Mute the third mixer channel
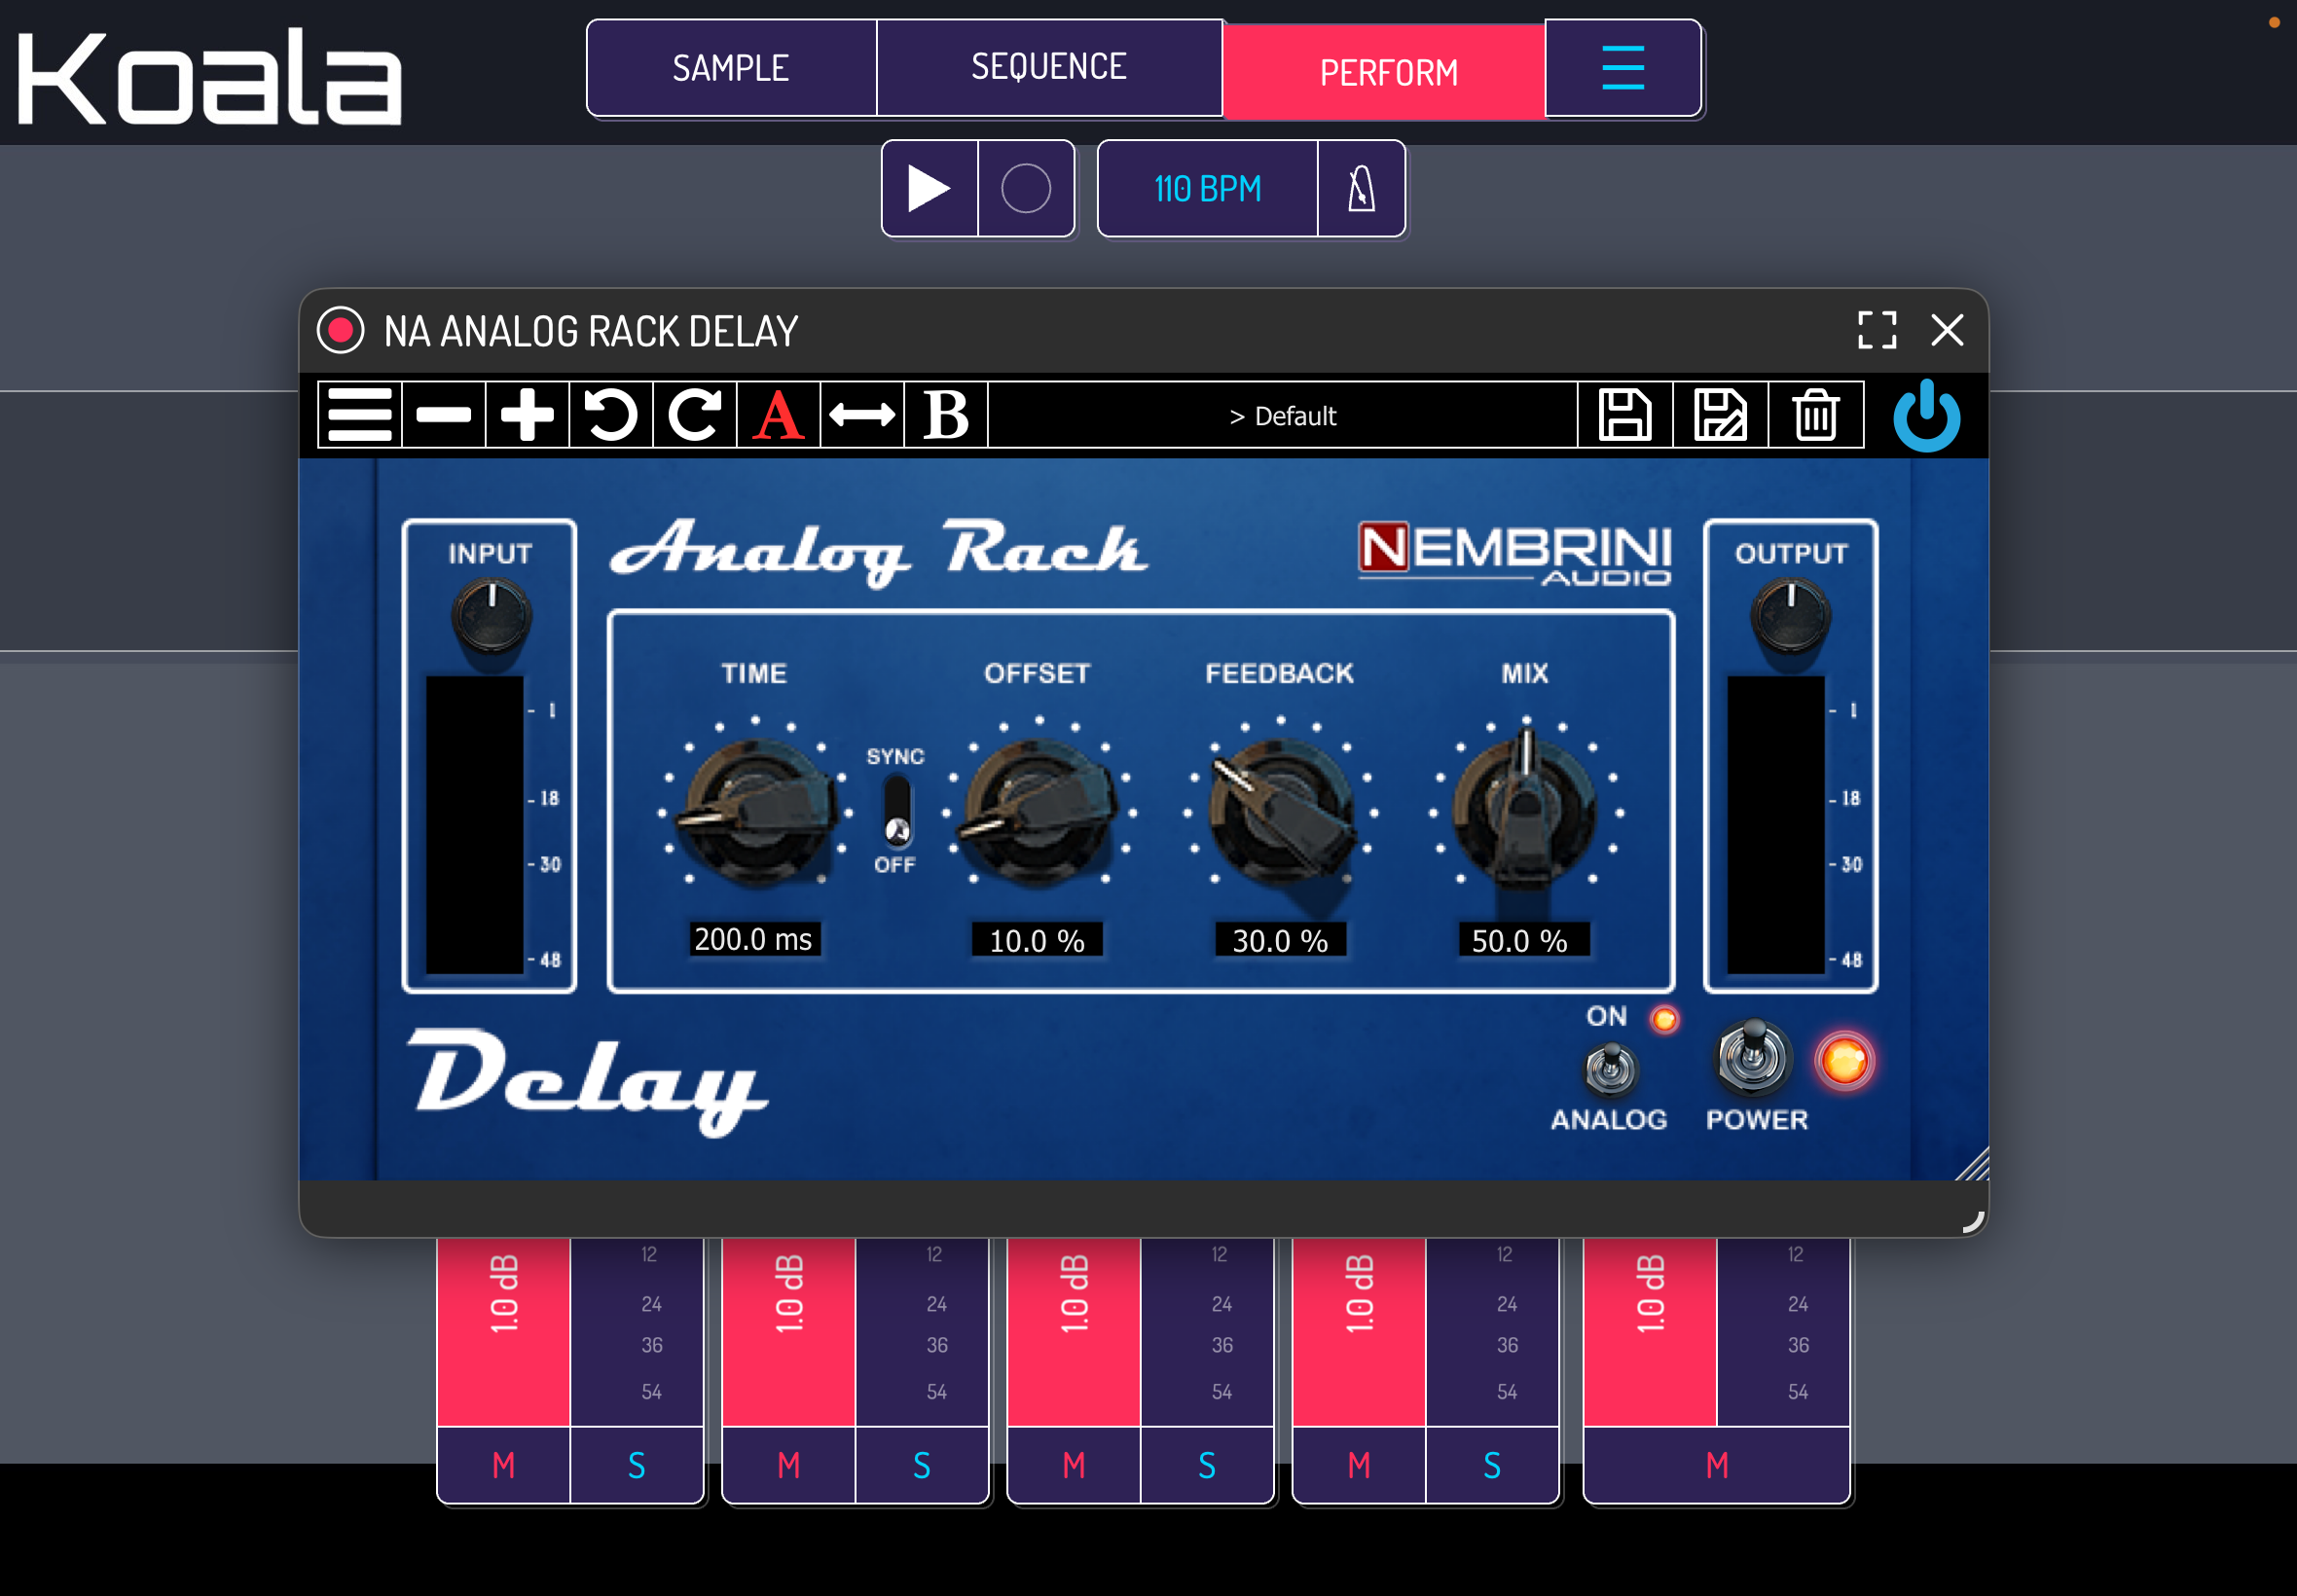2297x1596 pixels. [x=1074, y=1465]
